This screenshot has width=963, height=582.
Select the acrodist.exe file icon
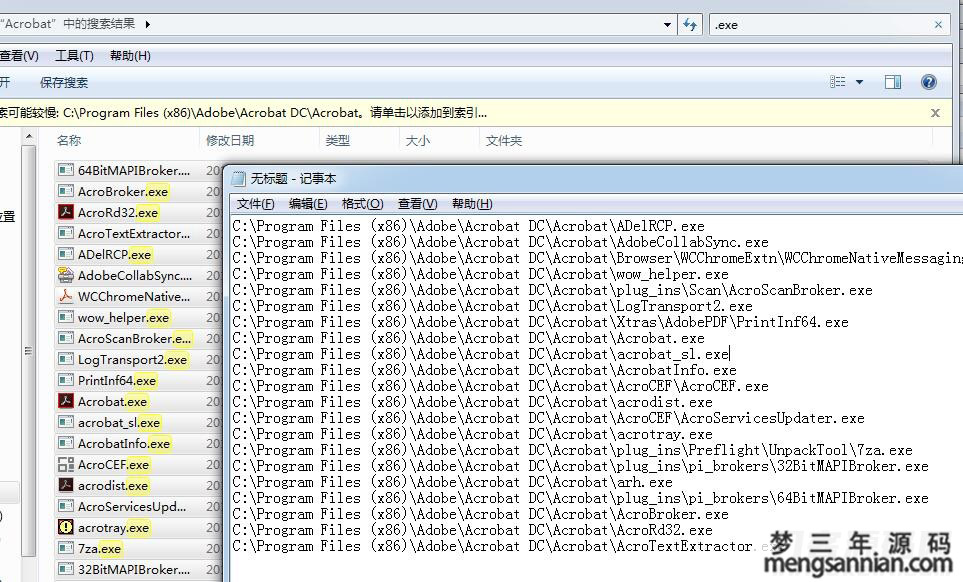pos(66,485)
